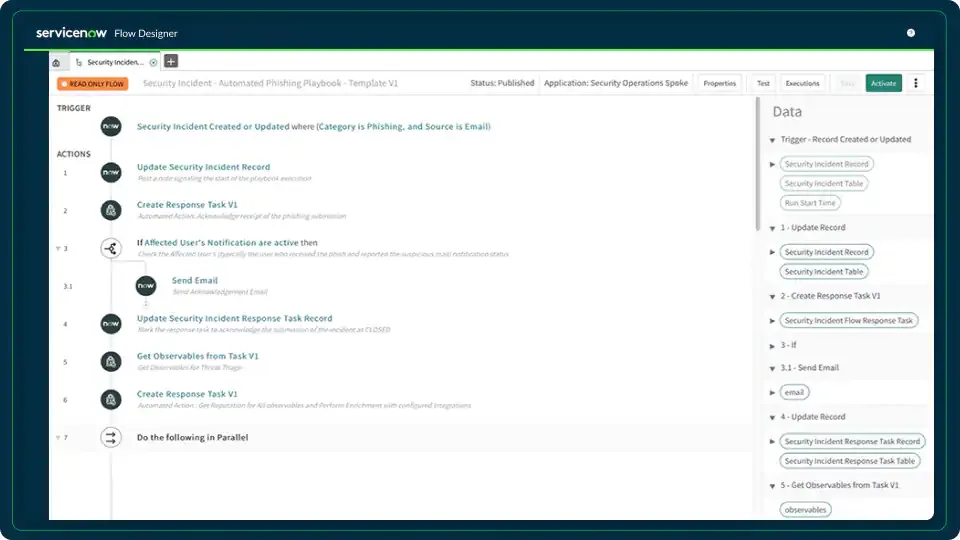Open step 2 Create Response Task V1
Viewport: 960px width, 540px height.
coord(187,205)
